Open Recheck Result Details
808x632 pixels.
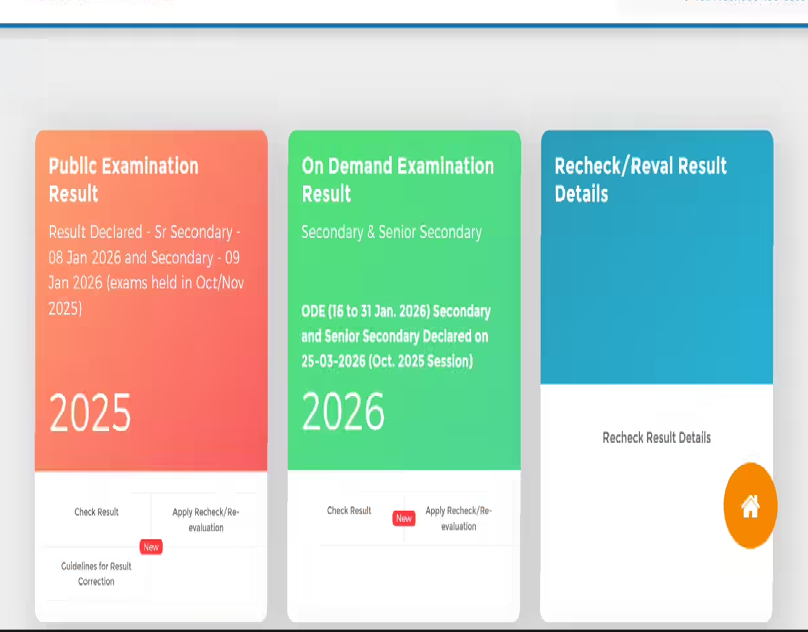[656, 437]
